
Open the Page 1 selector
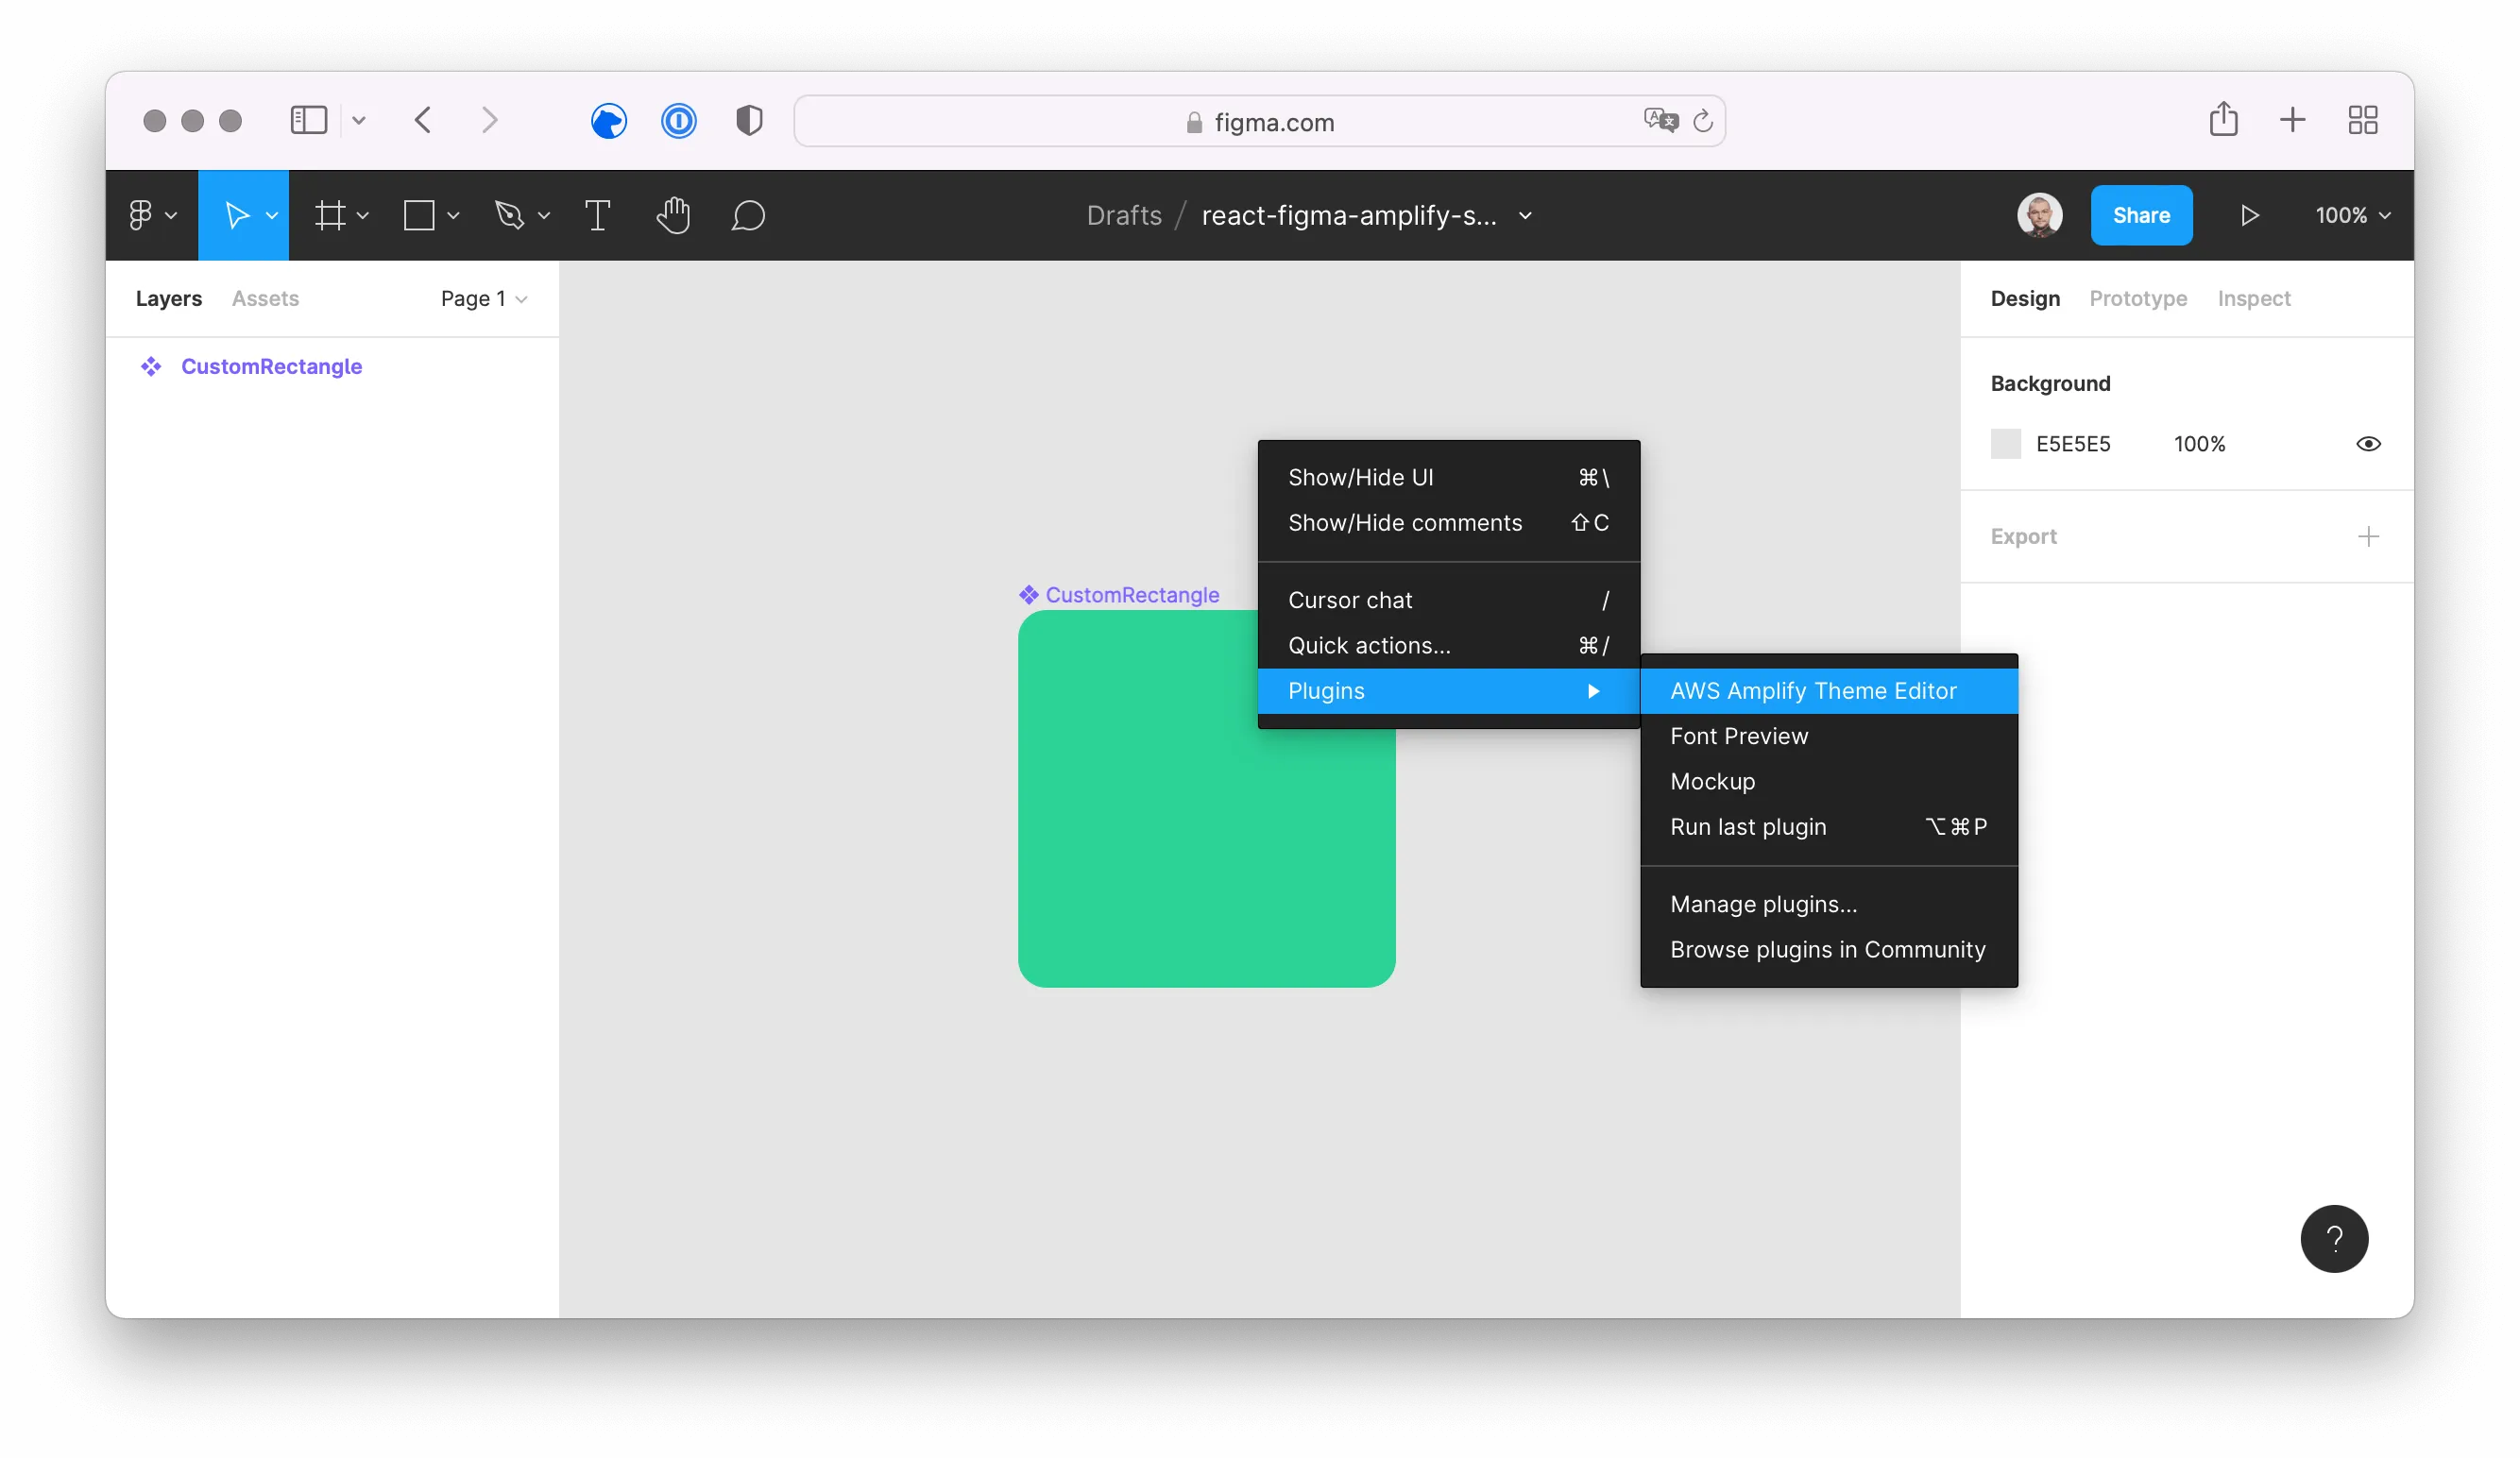click(482, 298)
